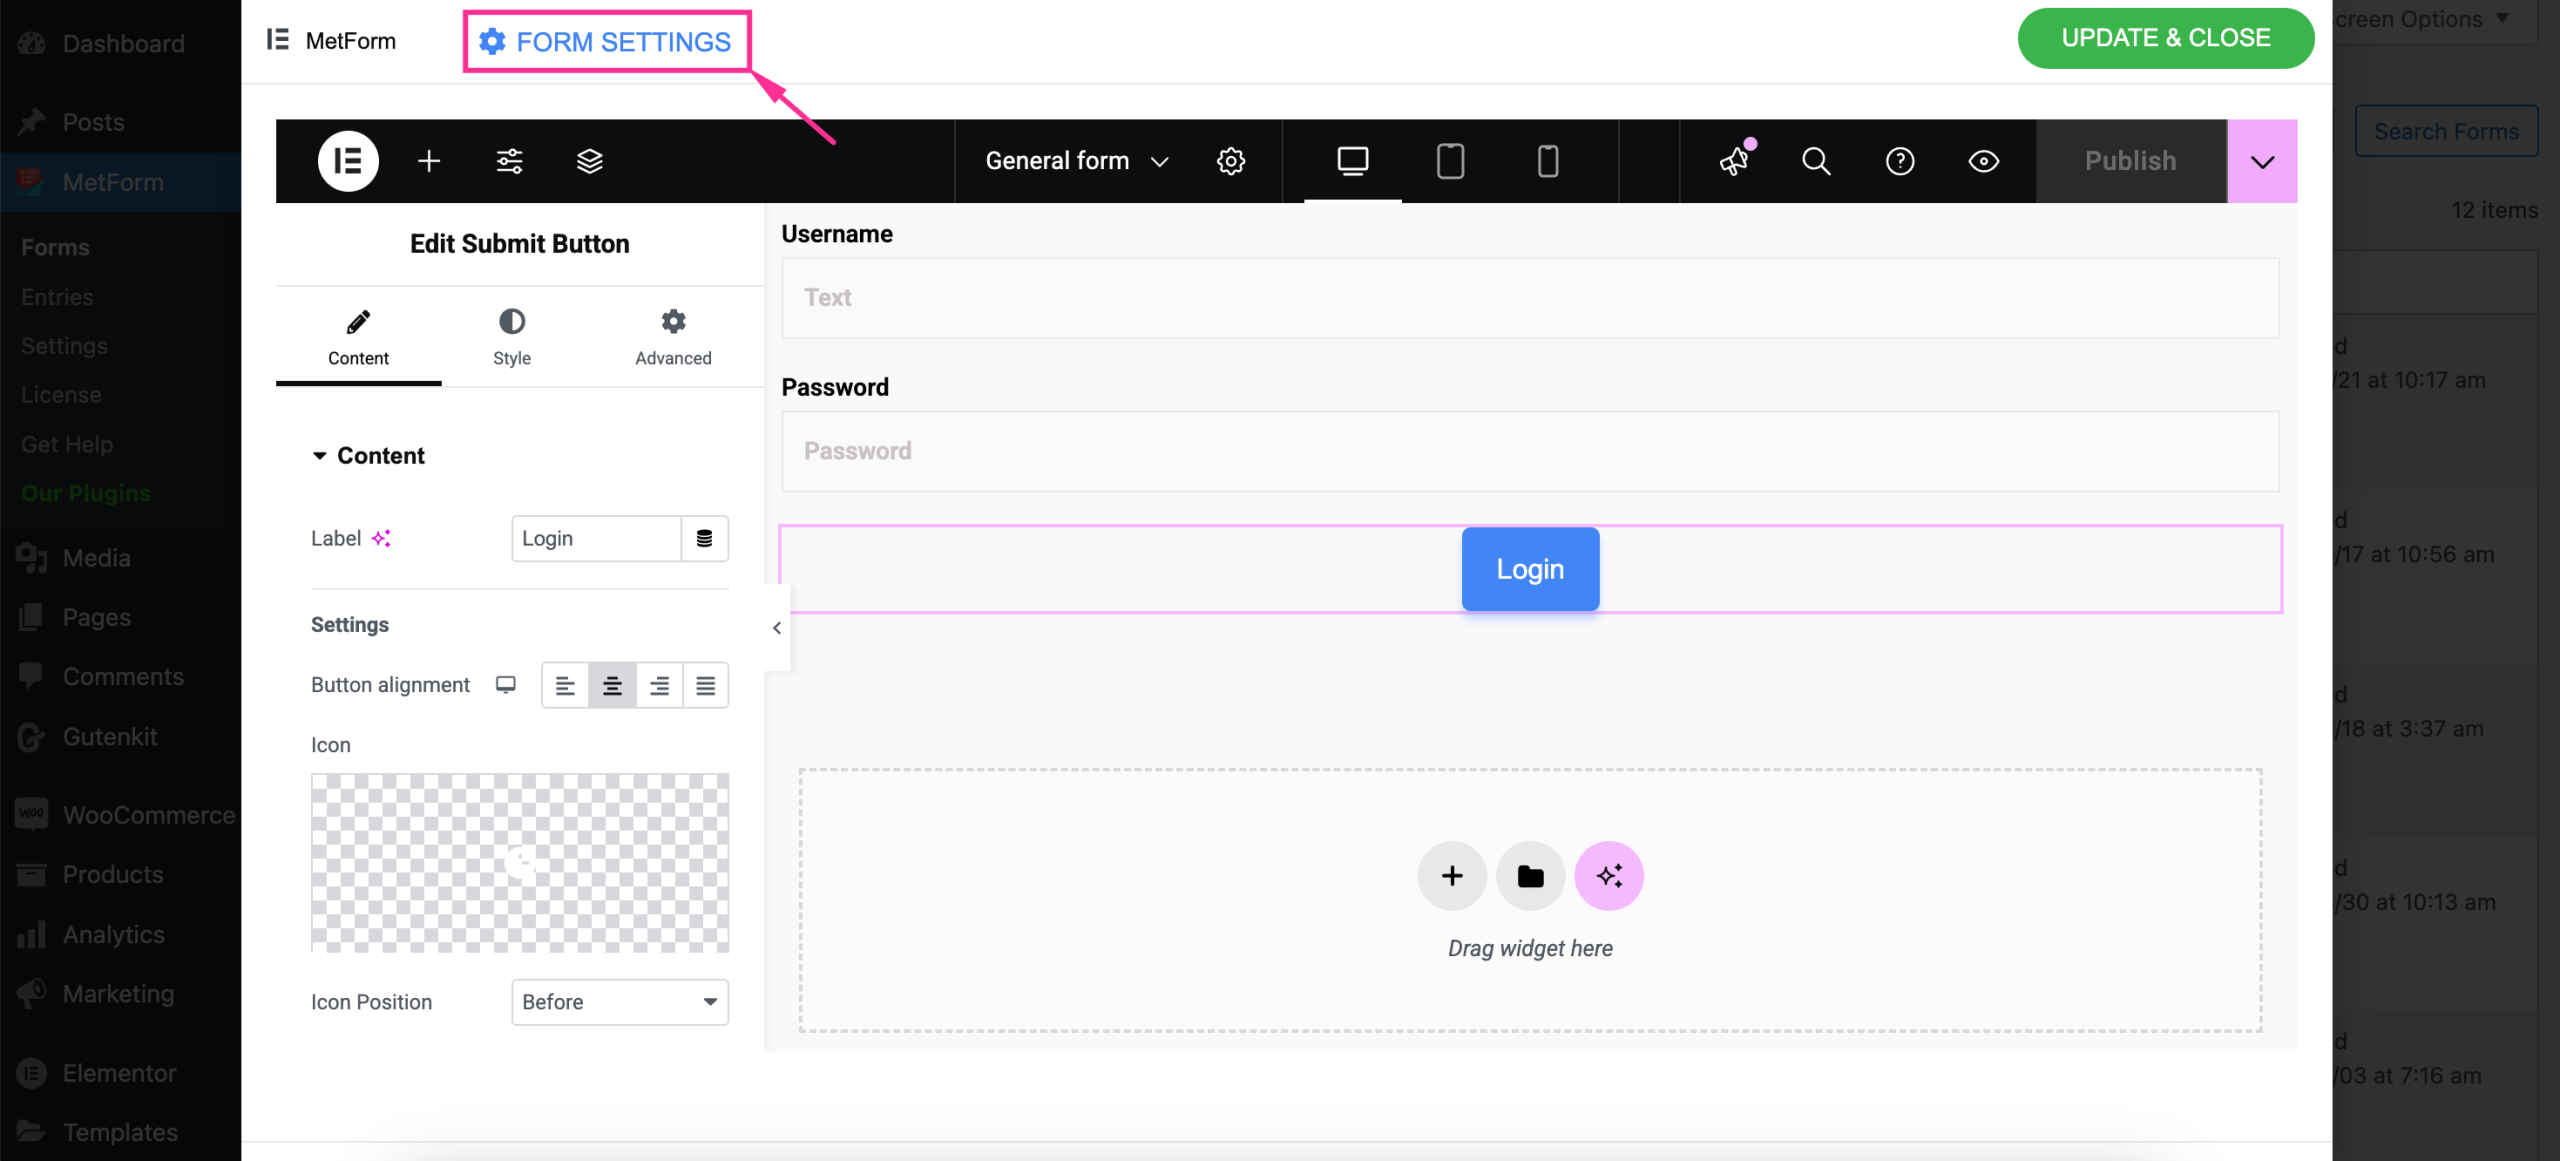The width and height of the screenshot is (2560, 1161).
Task: Click the Username text field
Action: [1530, 298]
